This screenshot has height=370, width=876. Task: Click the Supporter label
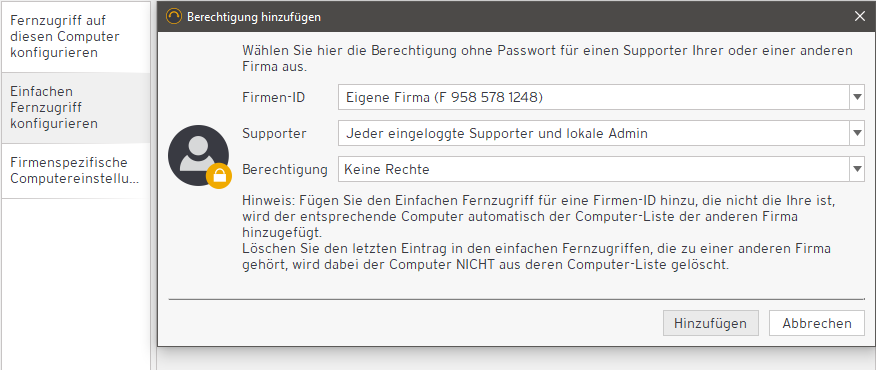(274, 134)
